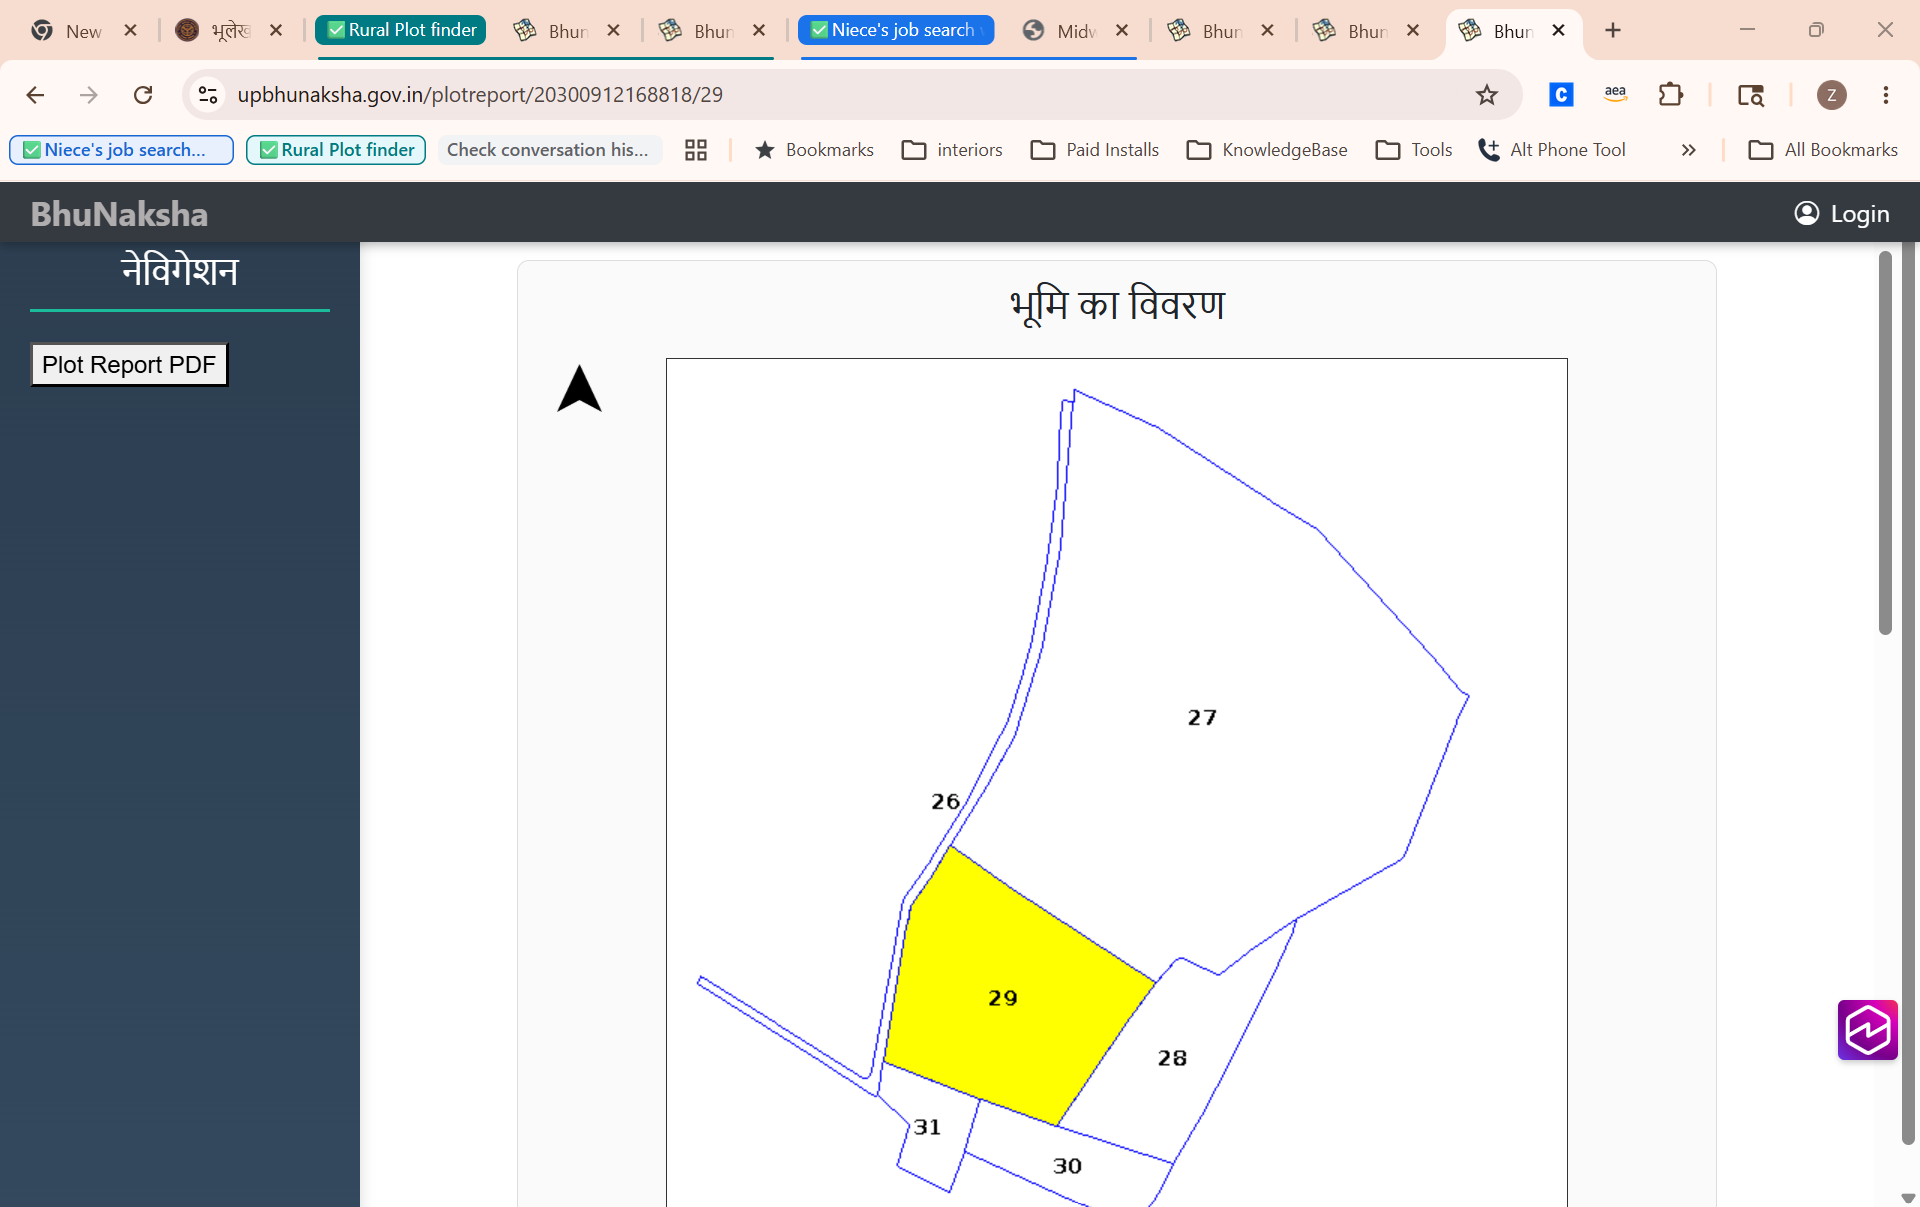The image size is (1920, 1207).
Task: Click the north arrow compass icon
Action: point(579,389)
